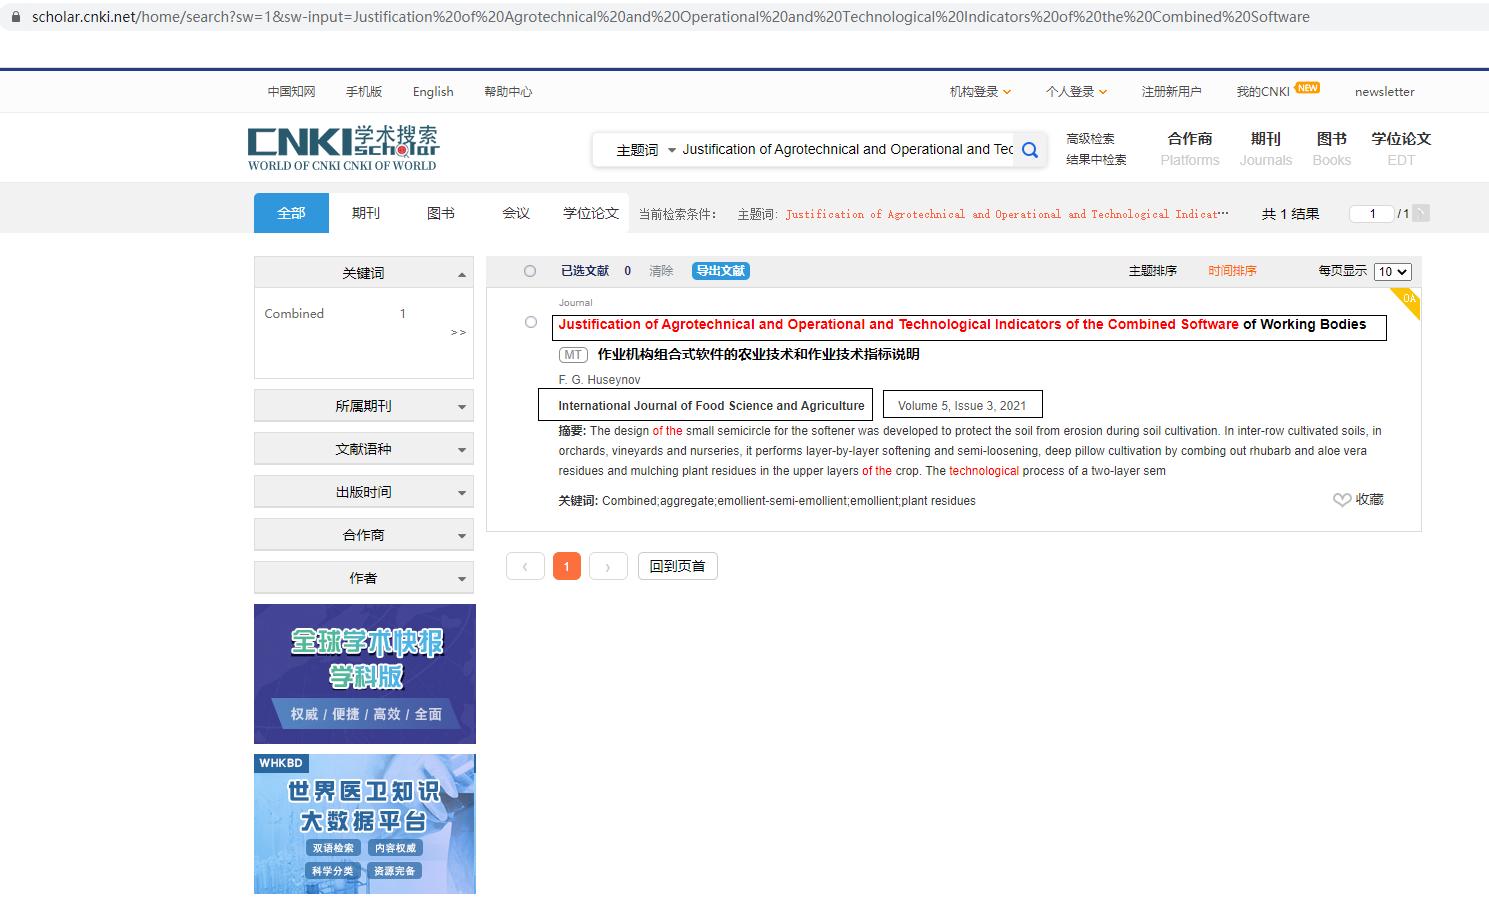Open 帮助中心 help center
Image resolution: width=1489 pixels, height=905 pixels.
[508, 91]
